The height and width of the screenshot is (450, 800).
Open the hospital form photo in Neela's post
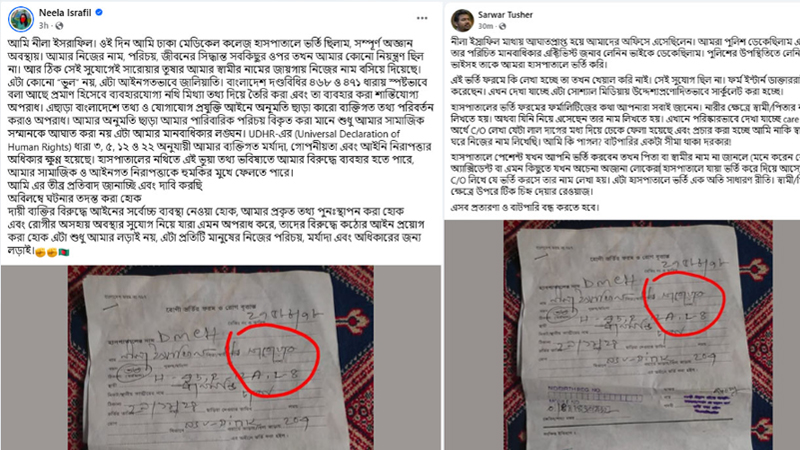tap(220, 358)
